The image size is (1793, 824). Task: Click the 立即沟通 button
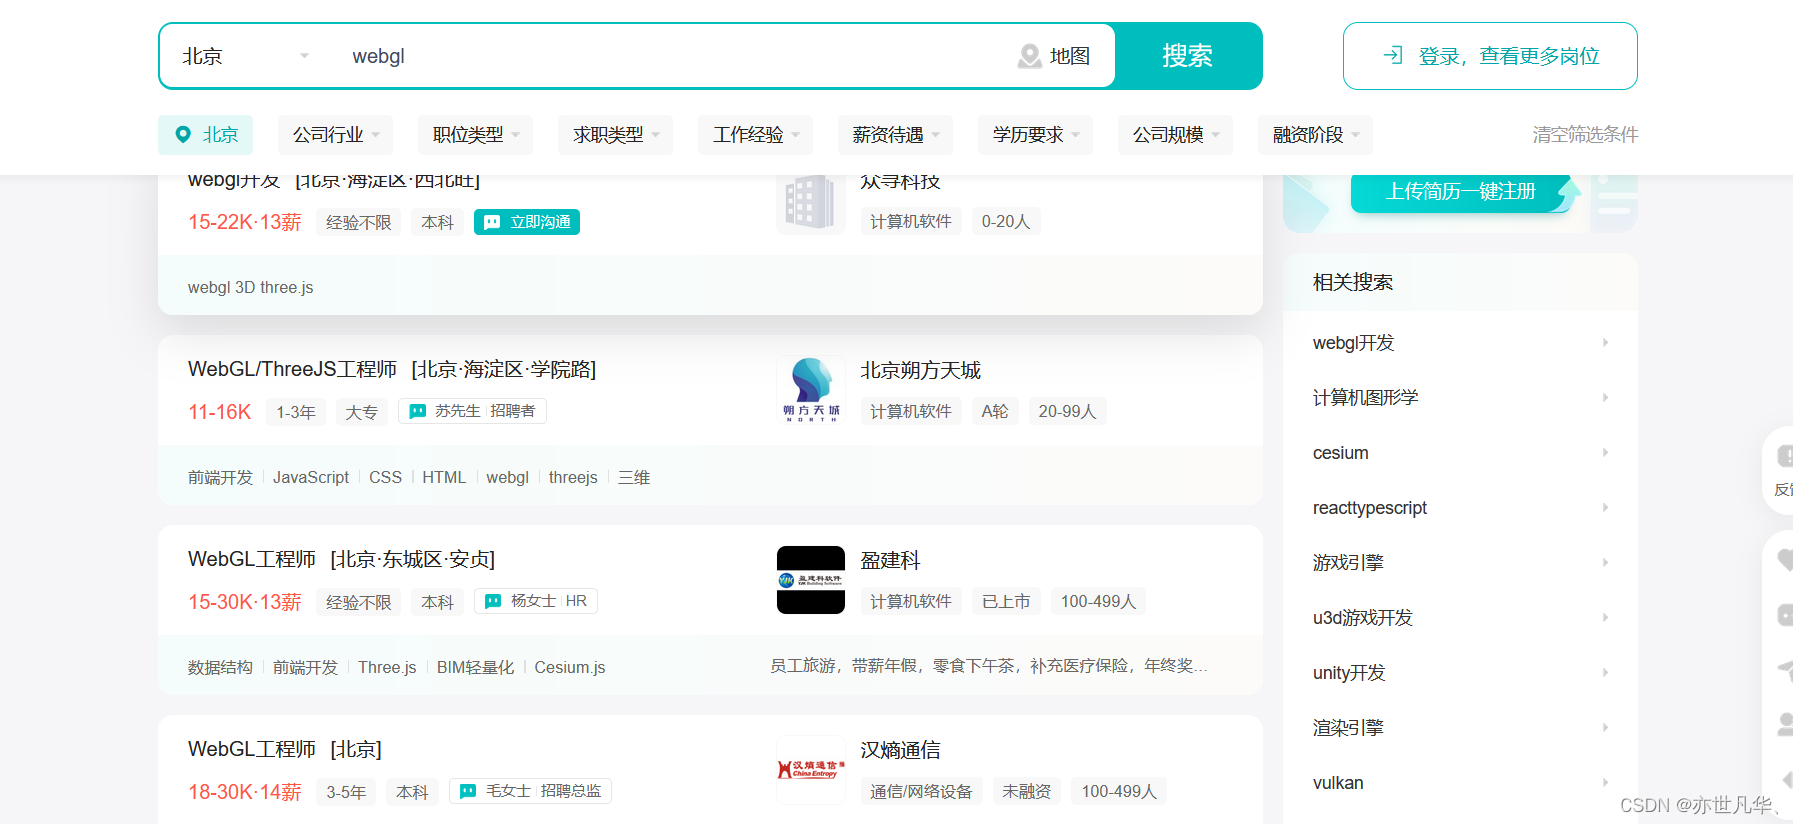527,222
